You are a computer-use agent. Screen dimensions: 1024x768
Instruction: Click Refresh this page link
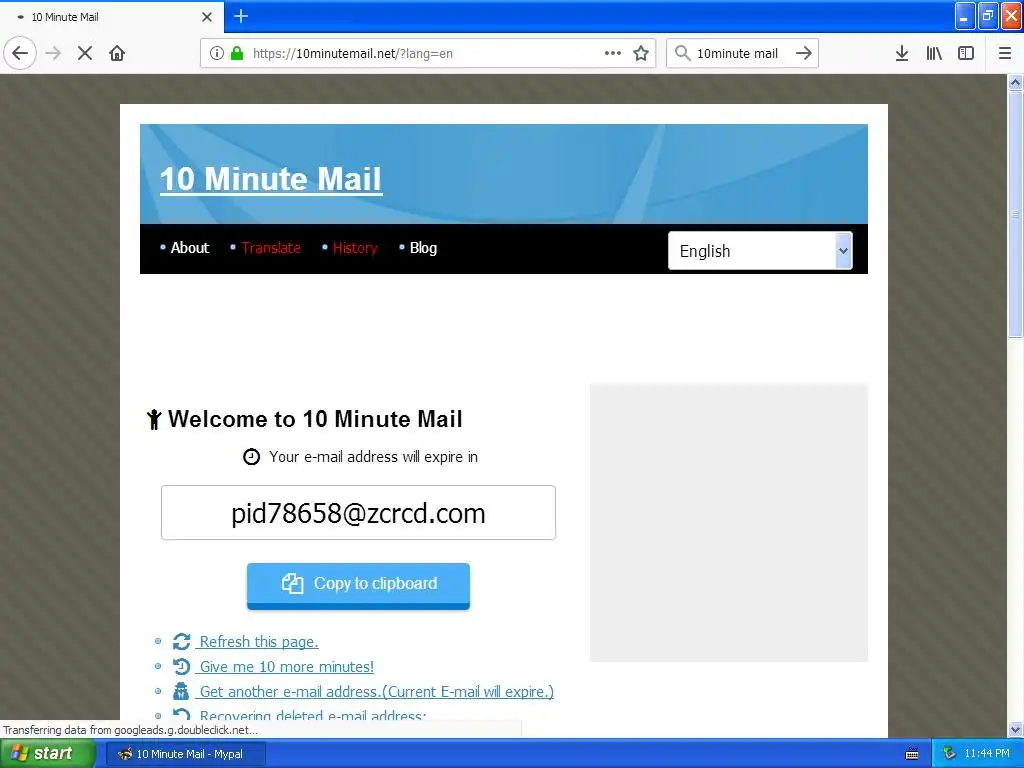(259, 642)
